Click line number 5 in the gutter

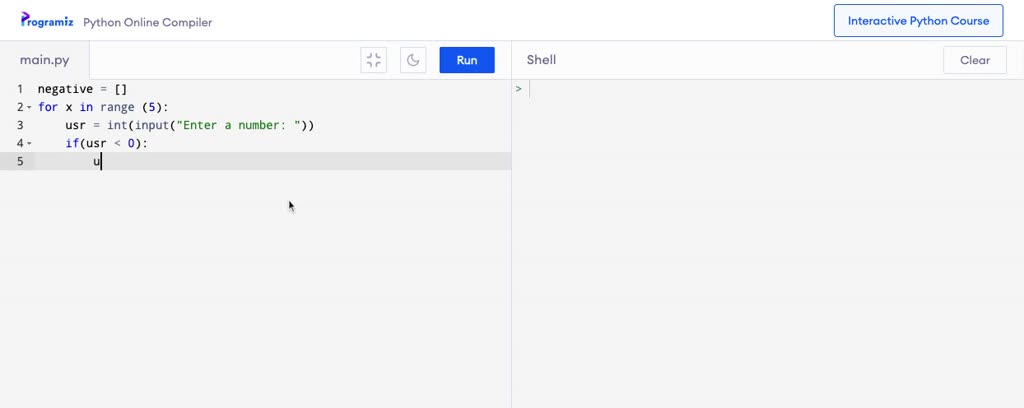[19, 161]
